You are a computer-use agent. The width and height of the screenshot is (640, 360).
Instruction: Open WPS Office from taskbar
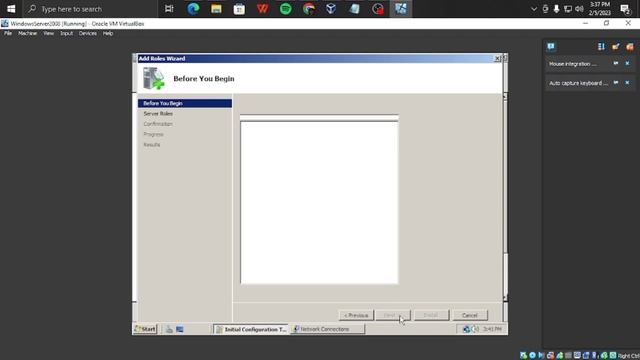(x=262, y=9)
